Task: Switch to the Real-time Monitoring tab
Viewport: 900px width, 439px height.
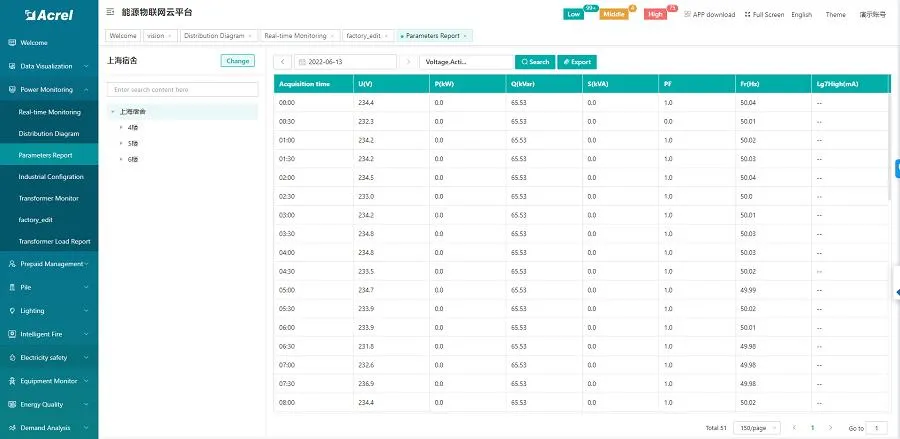Action: pyautogui.click(x=295, y=36)
